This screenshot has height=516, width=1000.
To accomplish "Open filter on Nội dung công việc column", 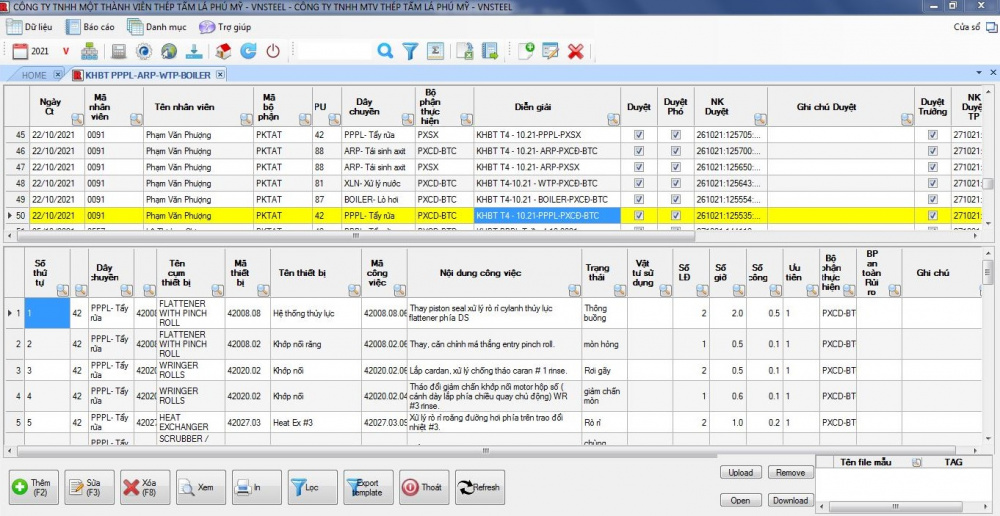I will [574, 290].
